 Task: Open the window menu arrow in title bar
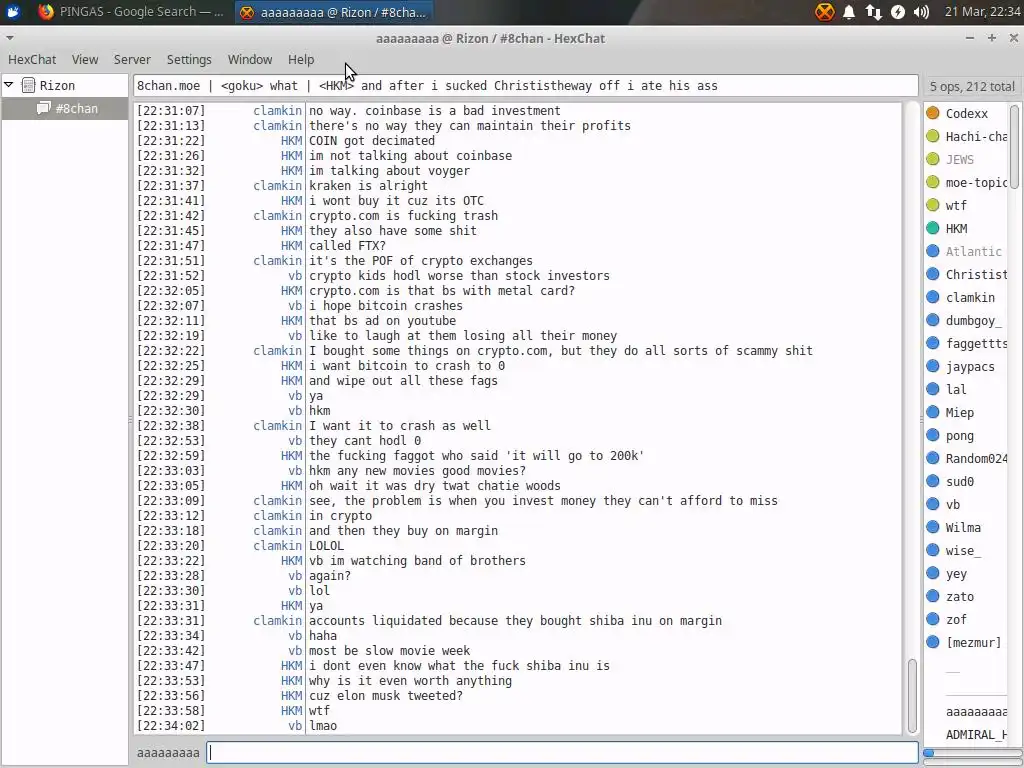(10, 38)
